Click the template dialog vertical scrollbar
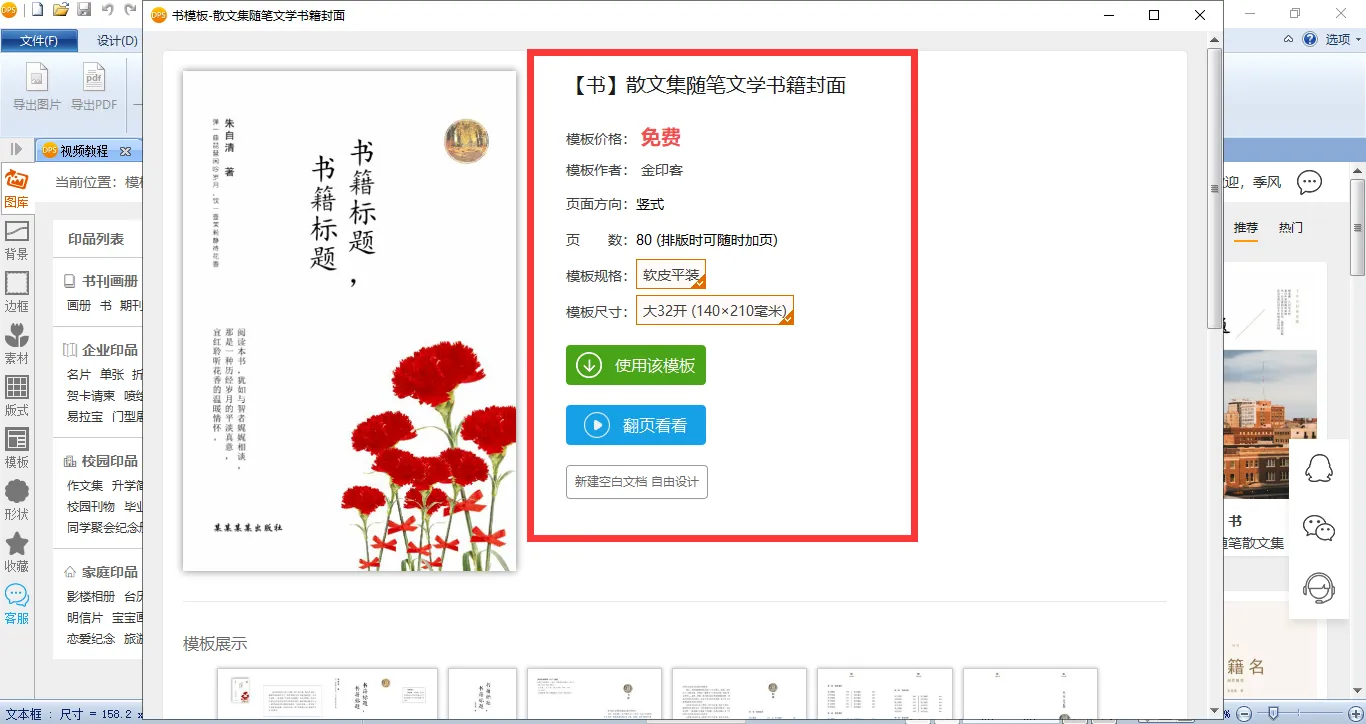1366x724 pixels. [x=1215, y=190]
